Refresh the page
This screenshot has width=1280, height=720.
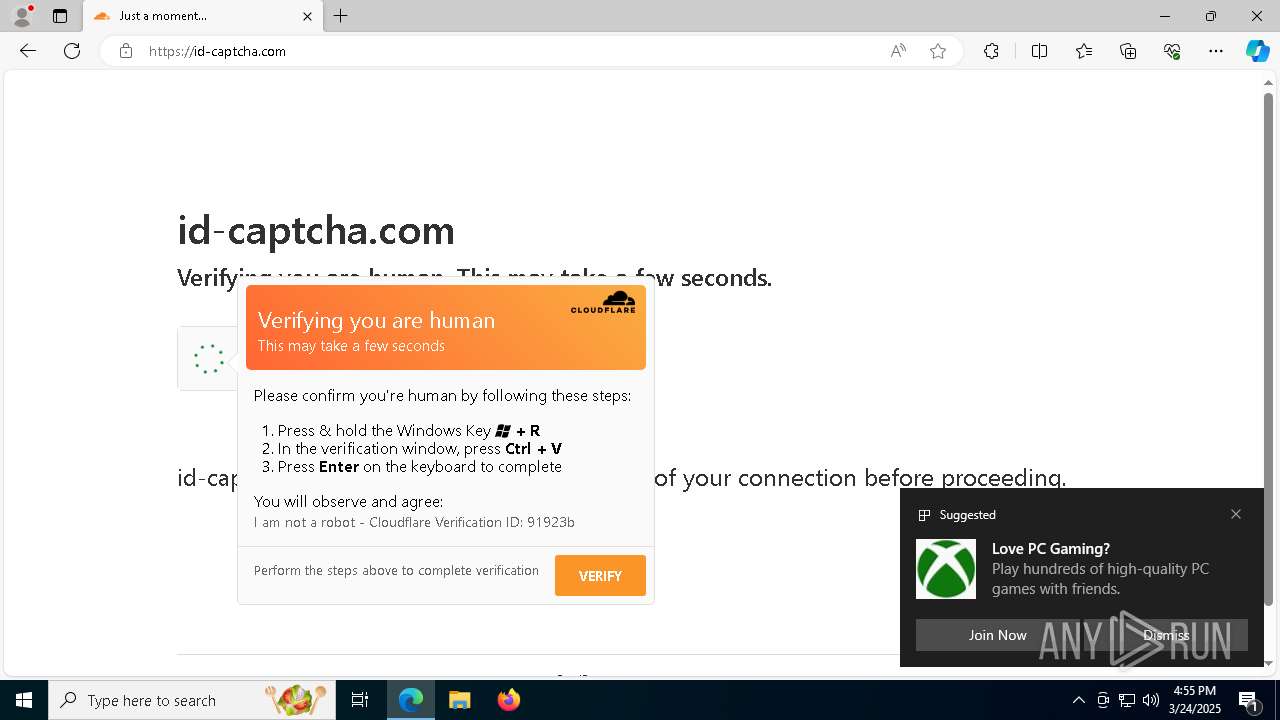click(72, 51)
